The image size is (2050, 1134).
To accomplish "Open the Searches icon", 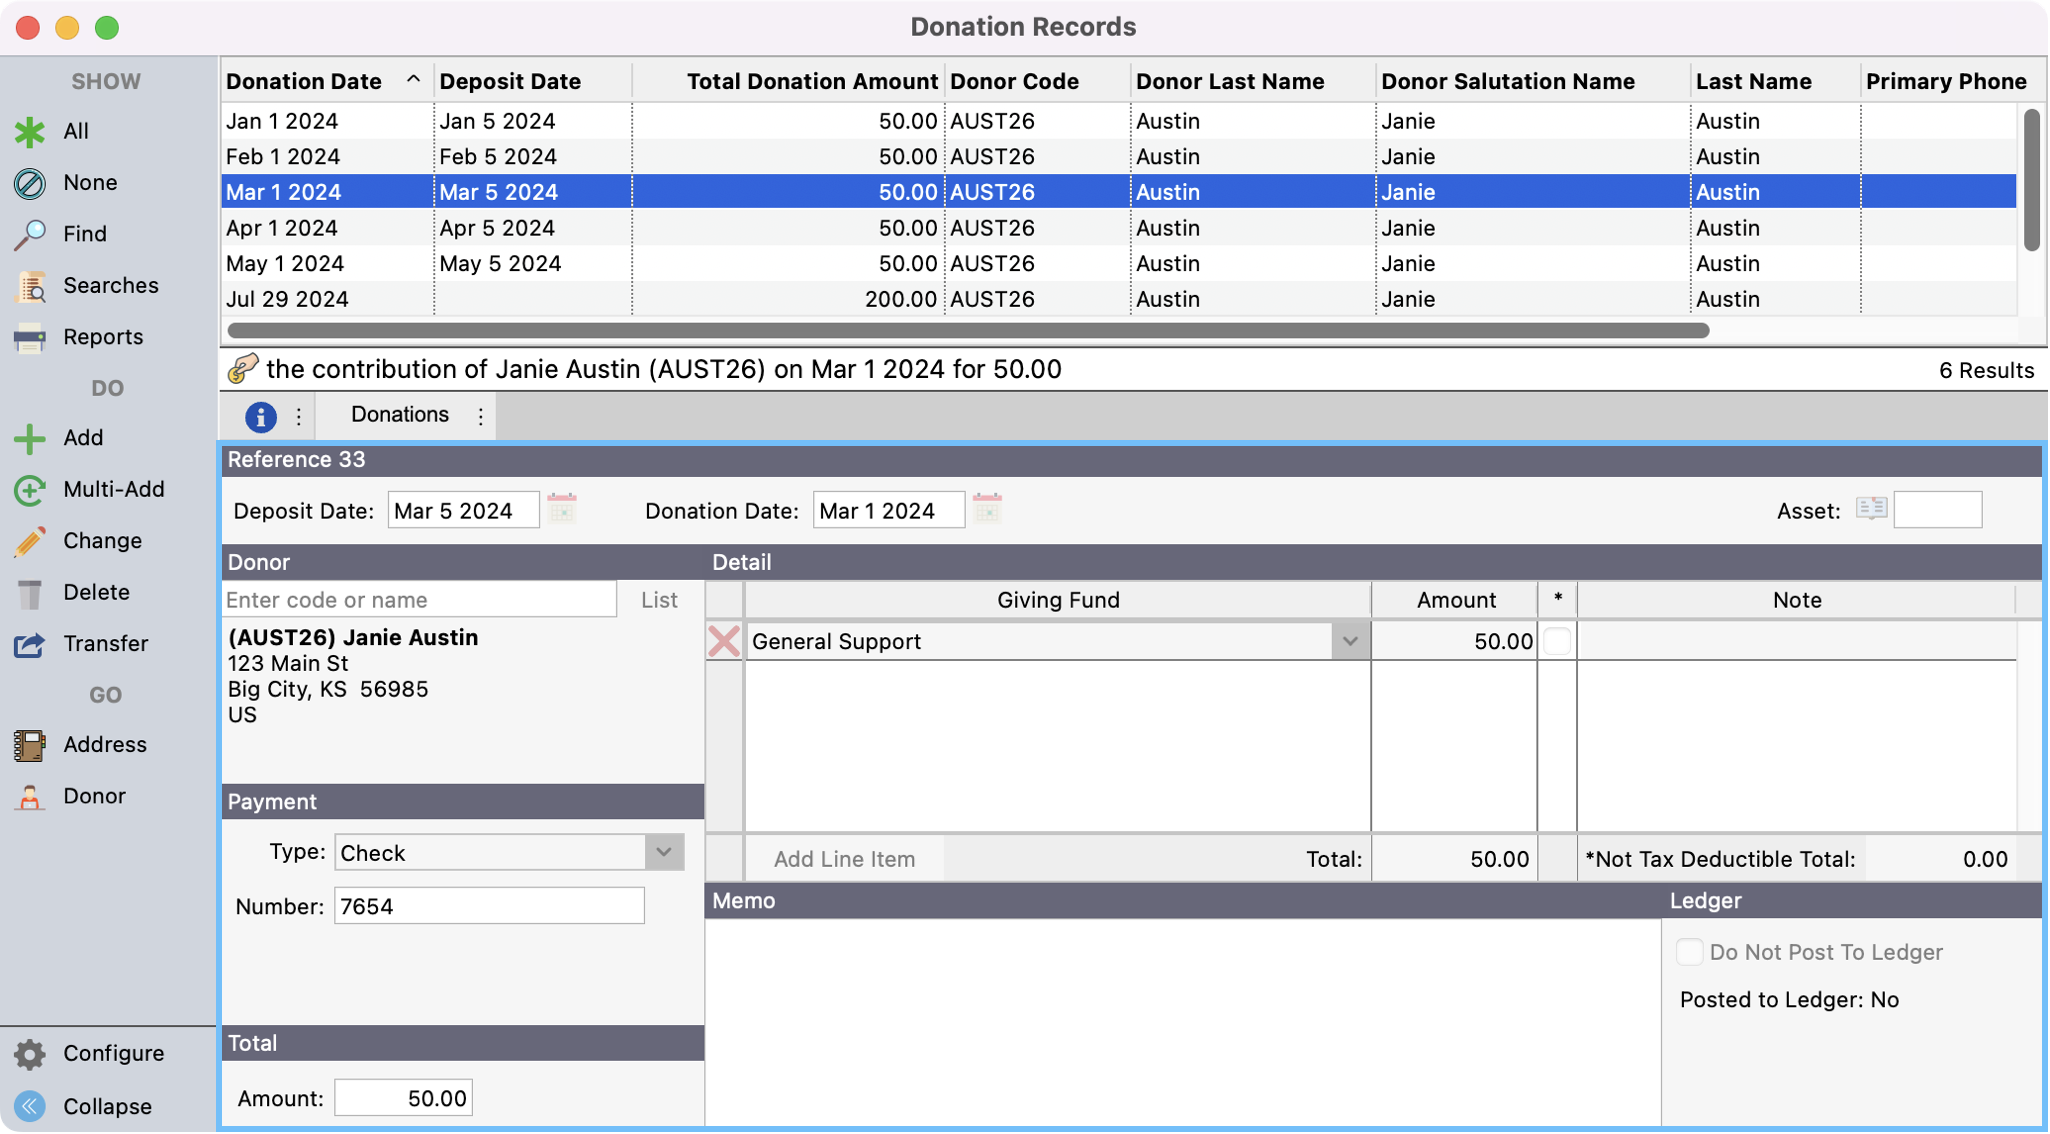I will pos(30,286).
